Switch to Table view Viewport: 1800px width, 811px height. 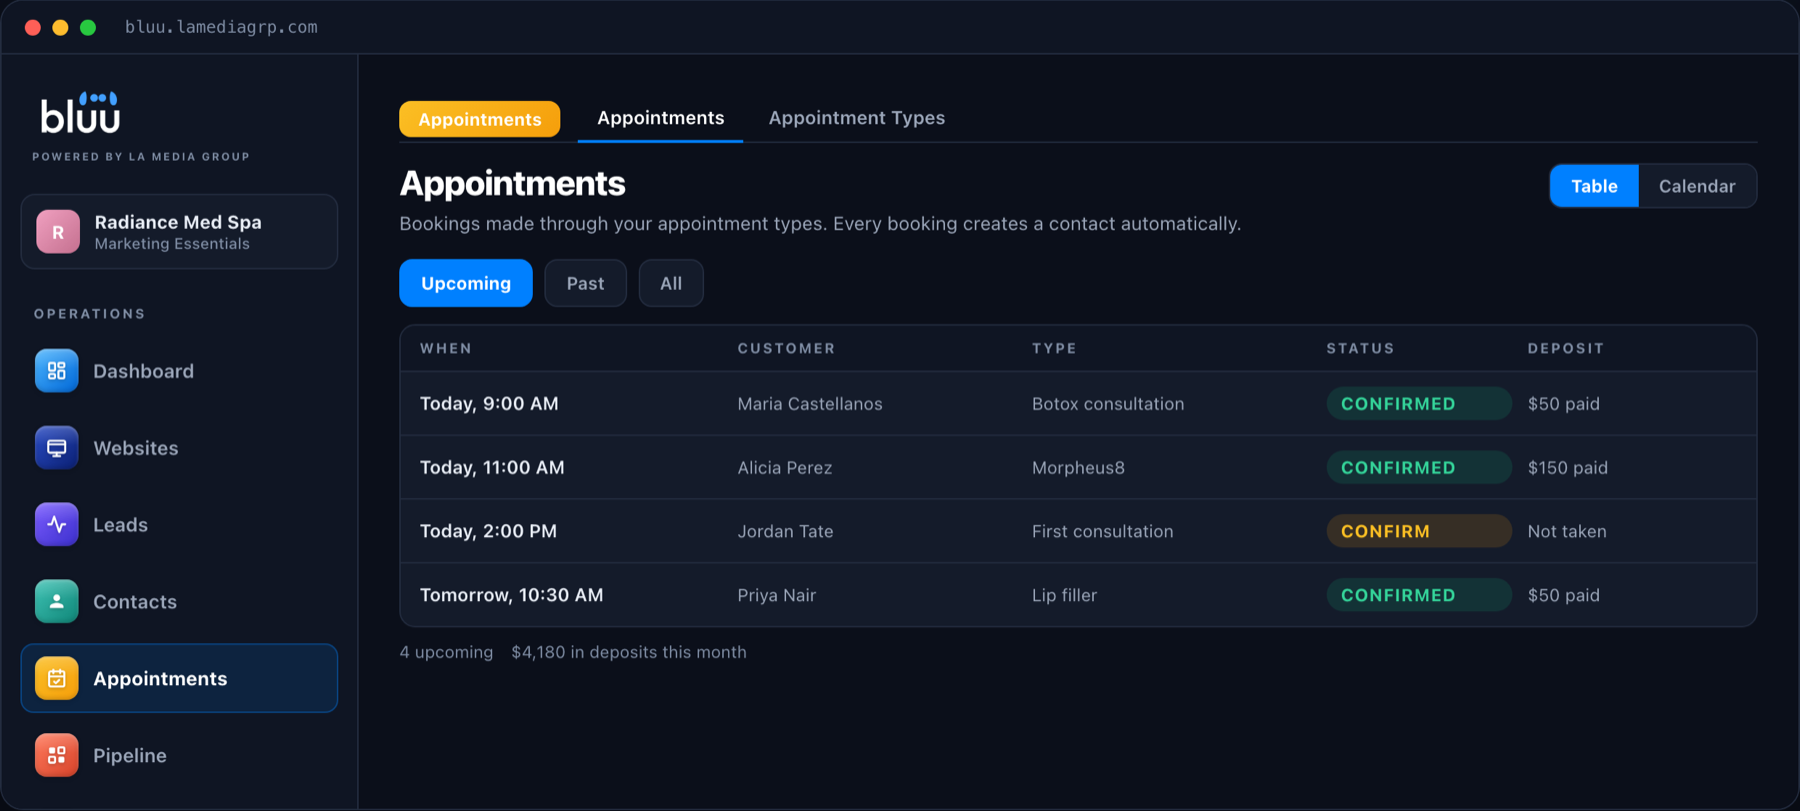(x=1594, y=186)
